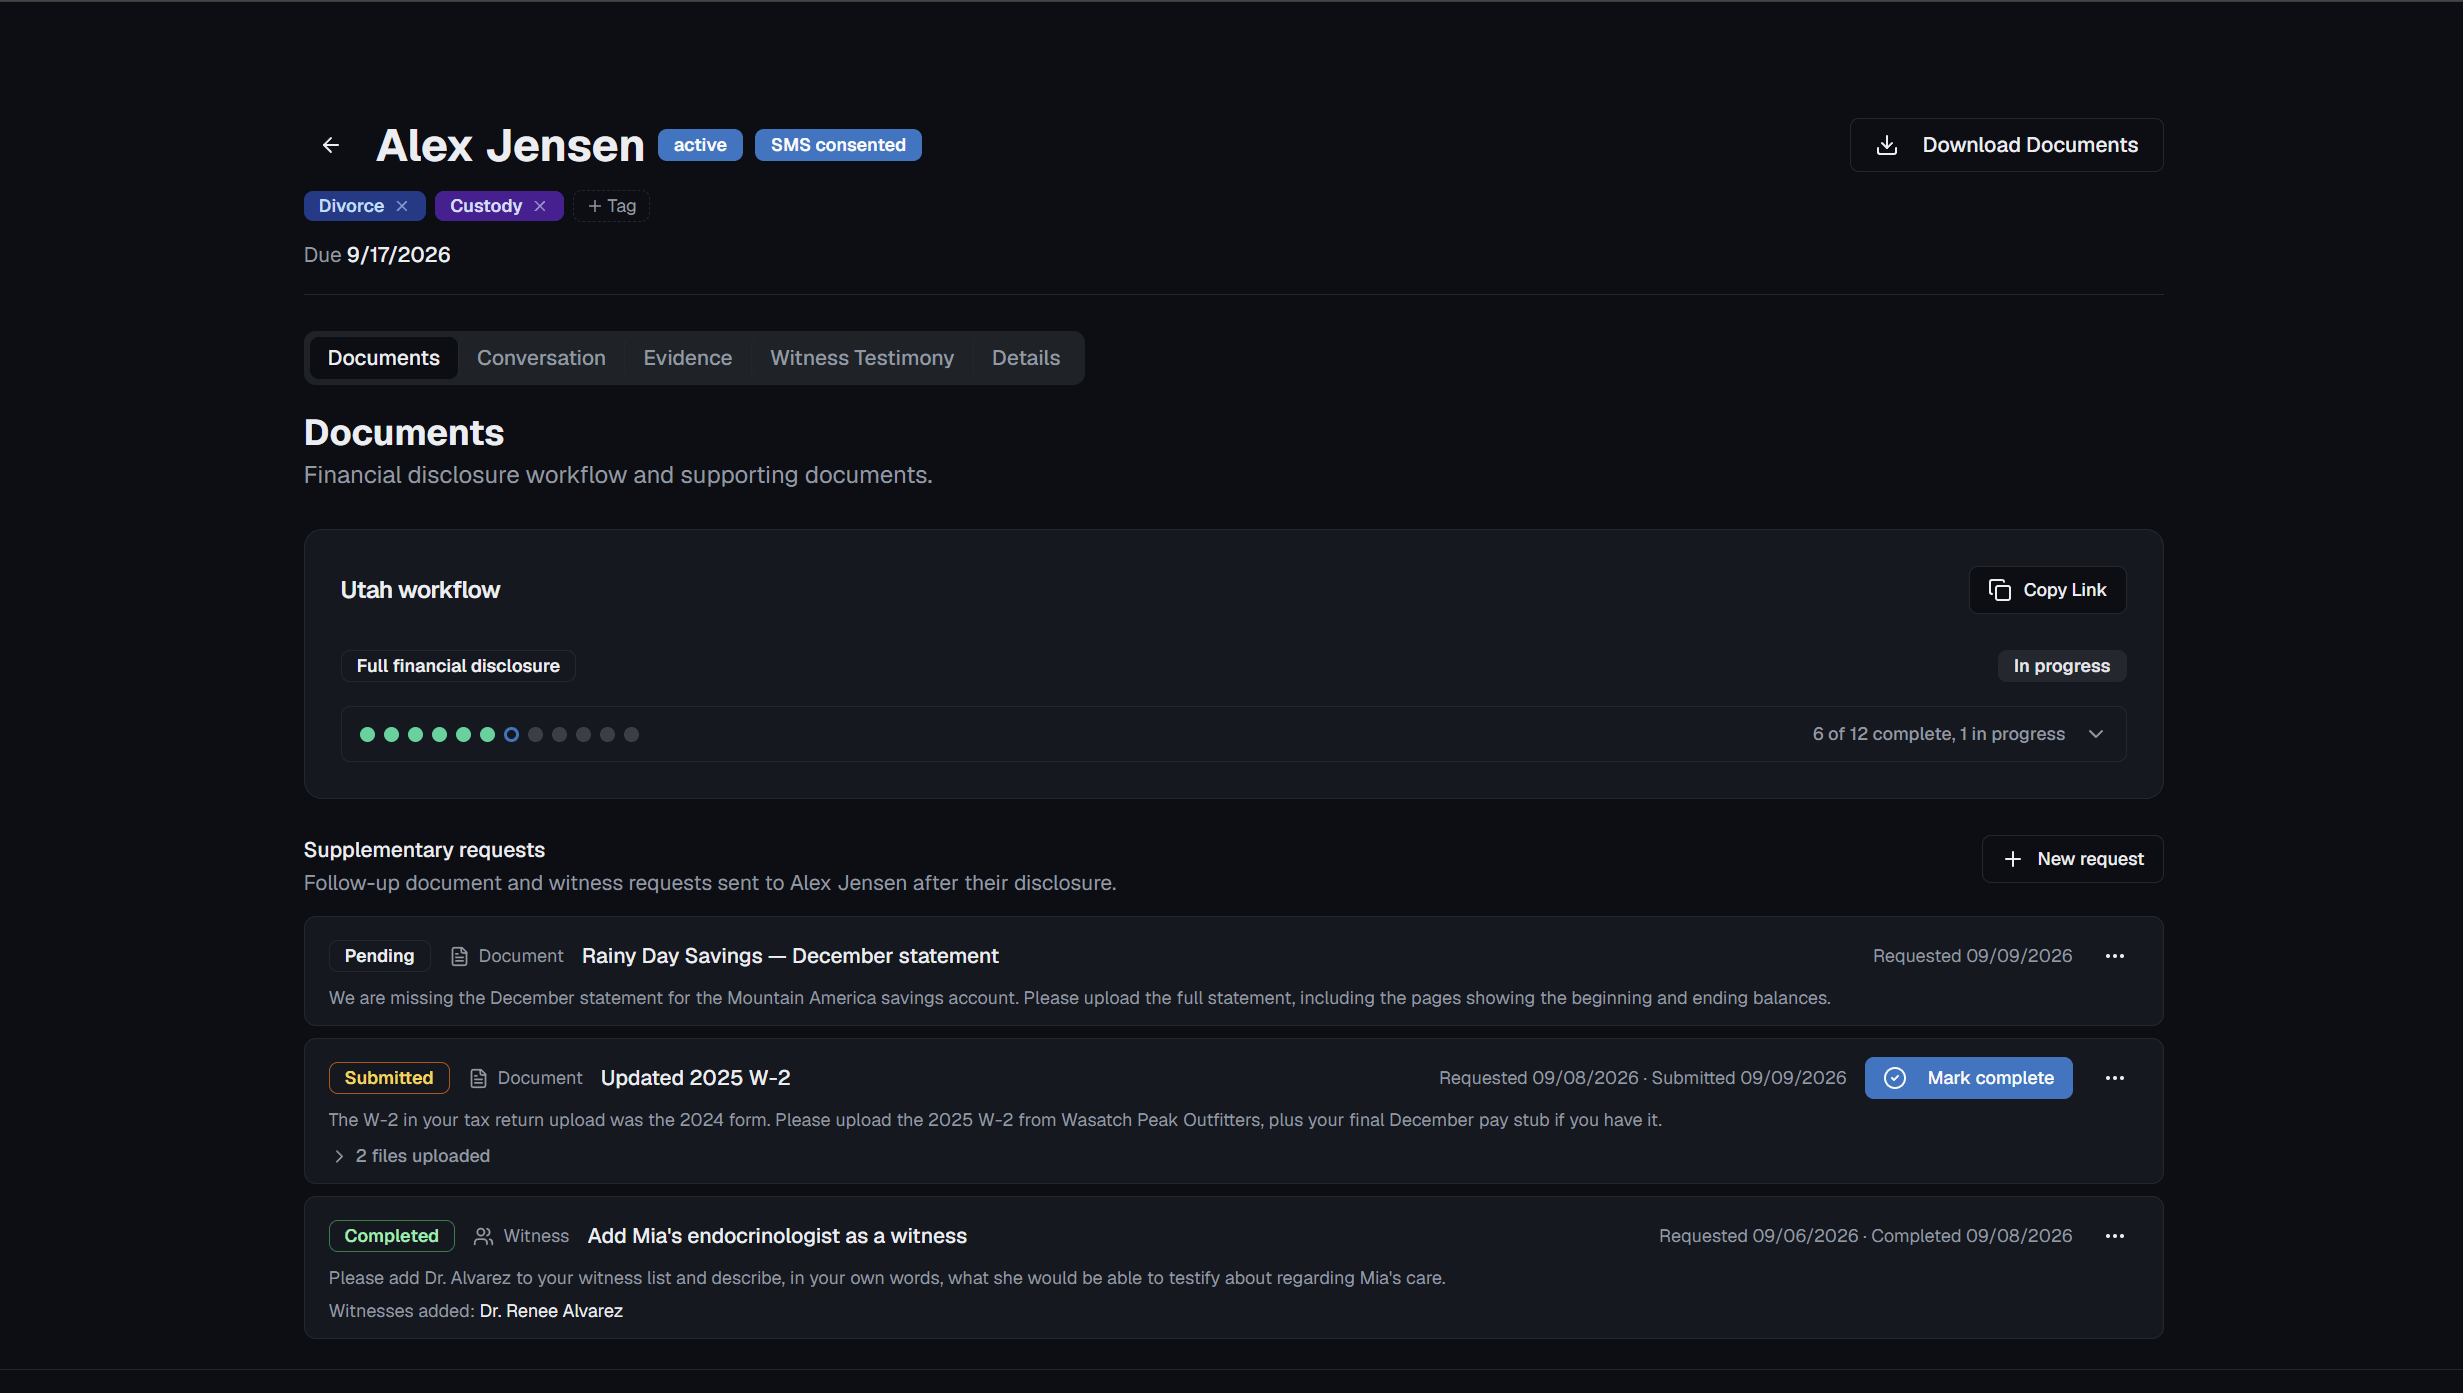This screenshot has width=2463, height=1393.
Task: Click the document icon beside Rainy Day Savings
Action: click(x=459, y=957)
